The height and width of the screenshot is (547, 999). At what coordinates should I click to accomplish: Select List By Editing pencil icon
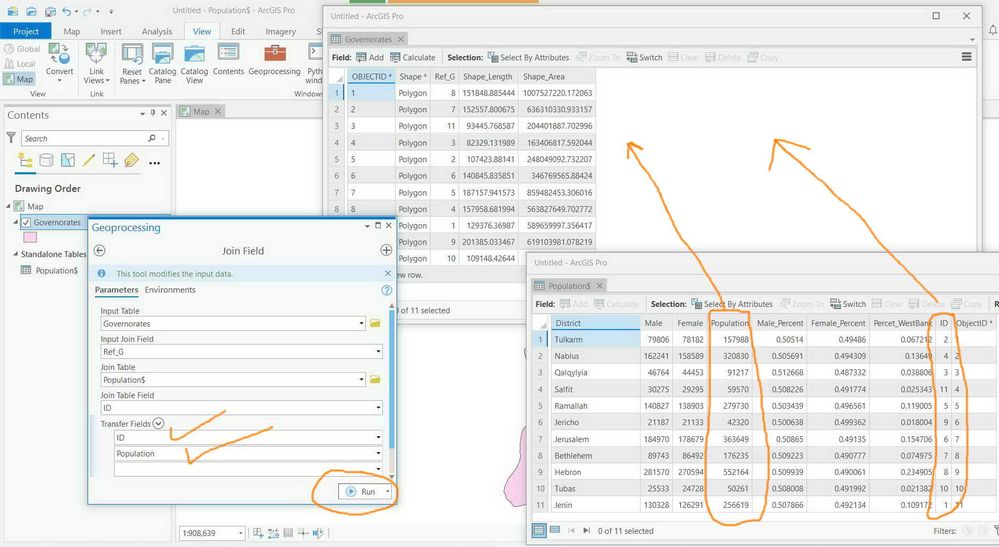point(89,160)
